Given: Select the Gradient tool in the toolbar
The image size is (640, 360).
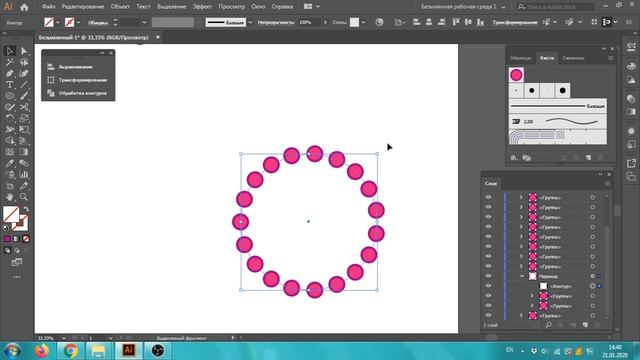Looking at the screenshot, I should (24, 152).
